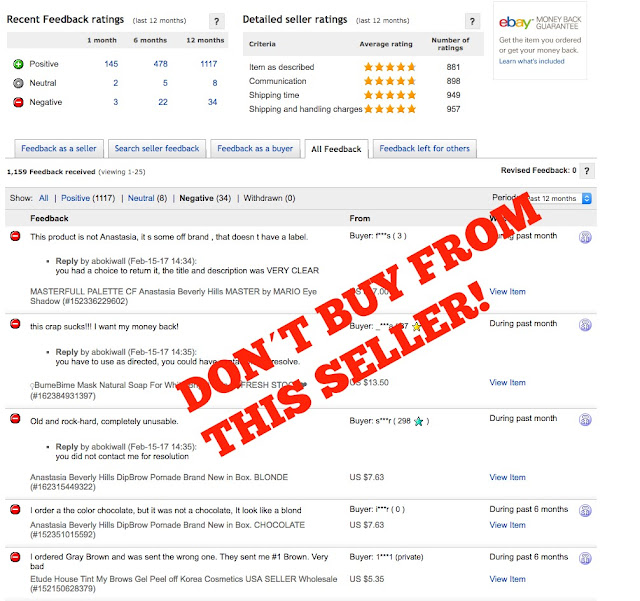The height and width of the screenshot is (601, 640).
Task: Open 478 positive ratings for 6 months
Action: pos(160,64)
